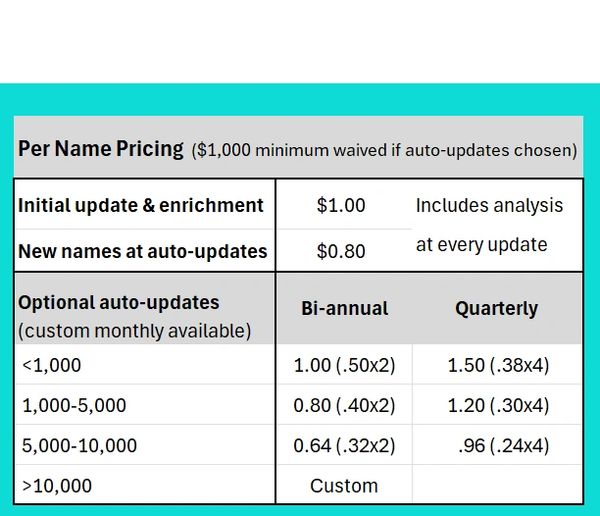The height and width of the screenshot is (516, 600).
Task: Select the 1.20 (.30x4) quarterly cell
Action: pyautogui.click(x=497, y=405)
